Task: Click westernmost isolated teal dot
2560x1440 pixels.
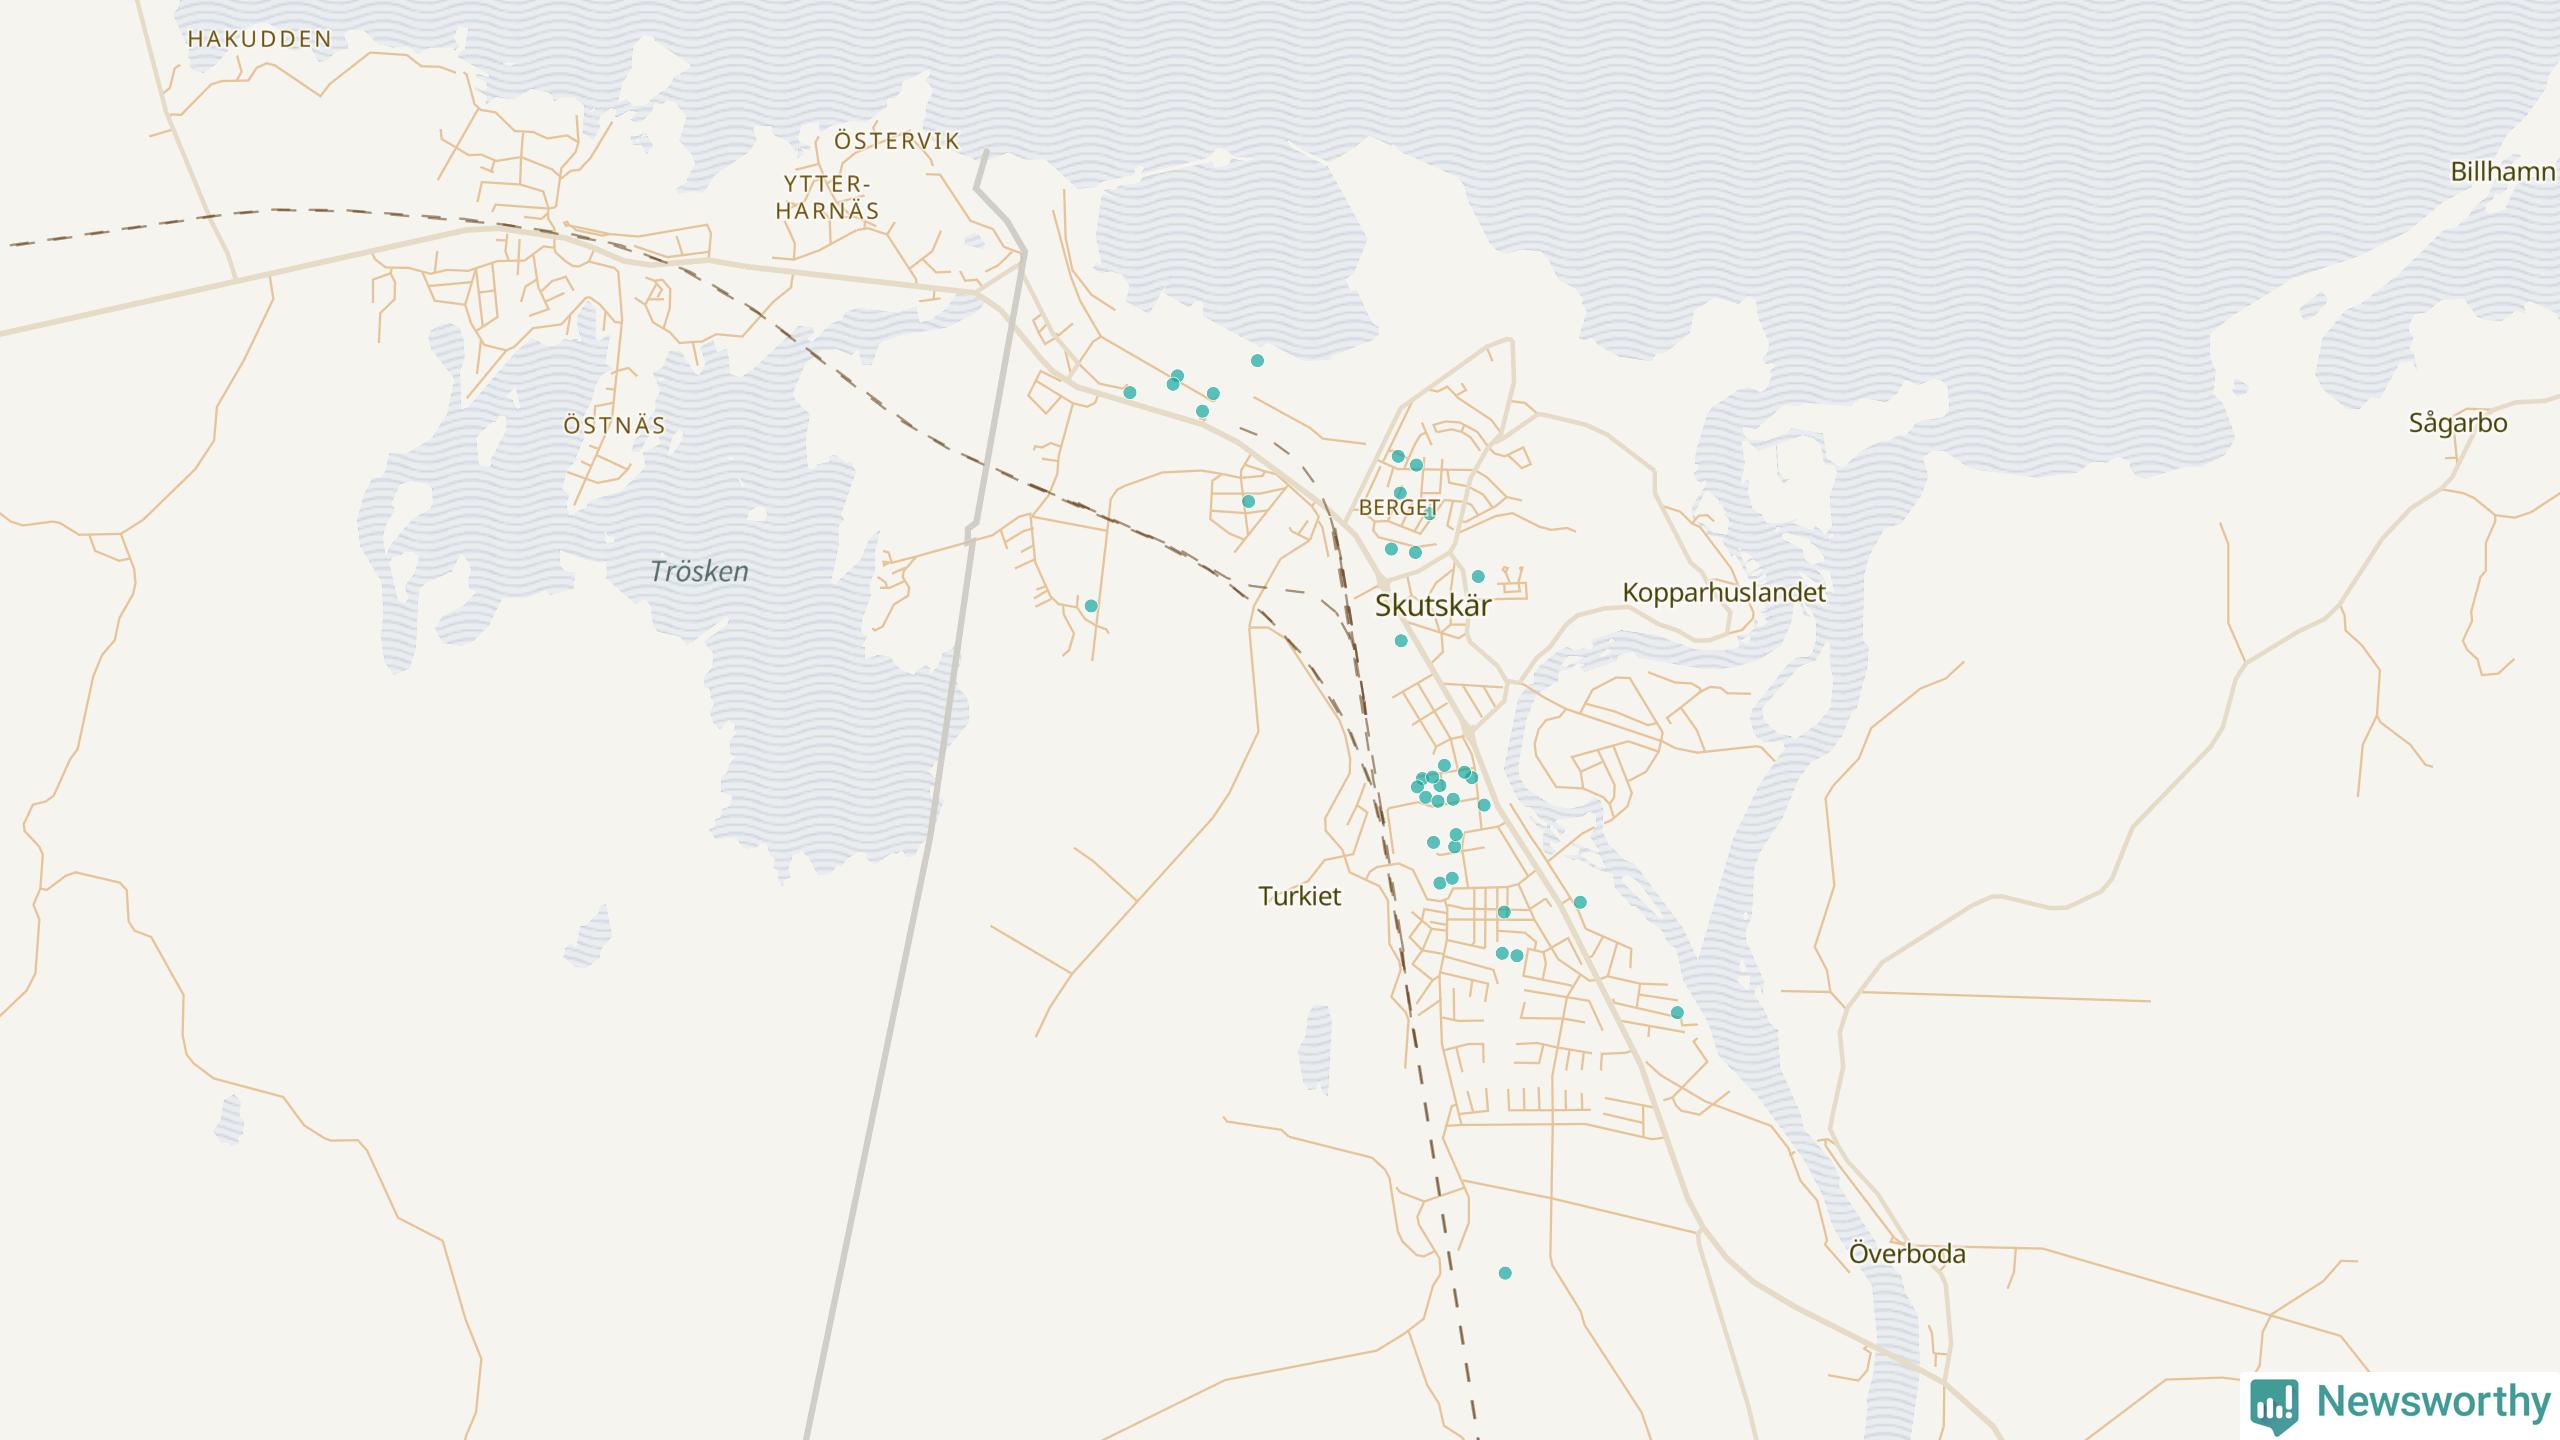Action: (1091, 606)
